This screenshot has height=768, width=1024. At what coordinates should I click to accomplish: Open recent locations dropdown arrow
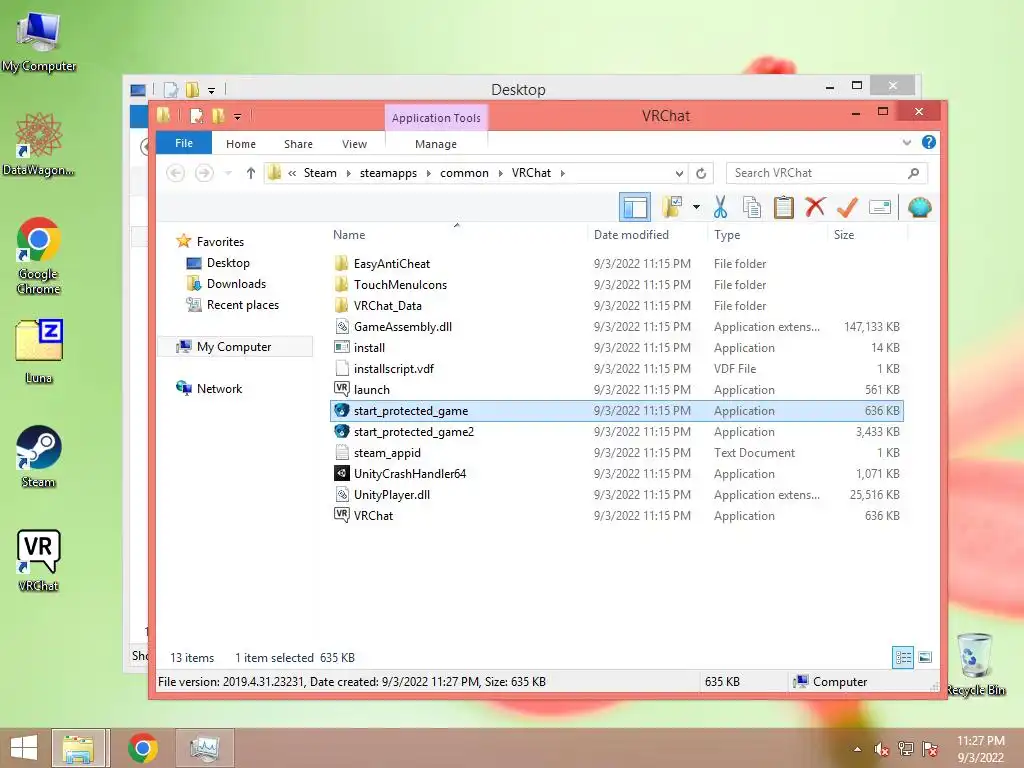click(228, 173)
